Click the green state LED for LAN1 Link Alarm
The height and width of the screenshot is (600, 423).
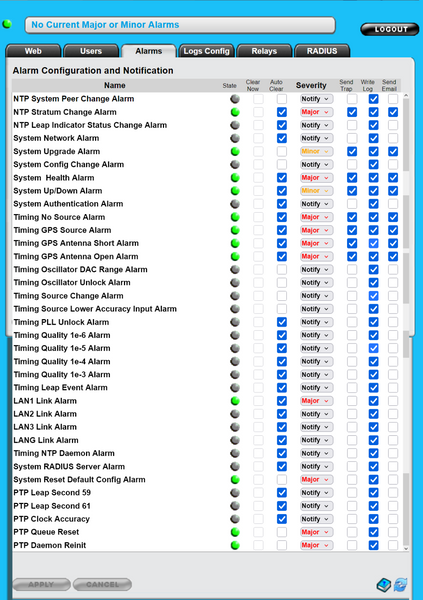[x=235, y=401]
